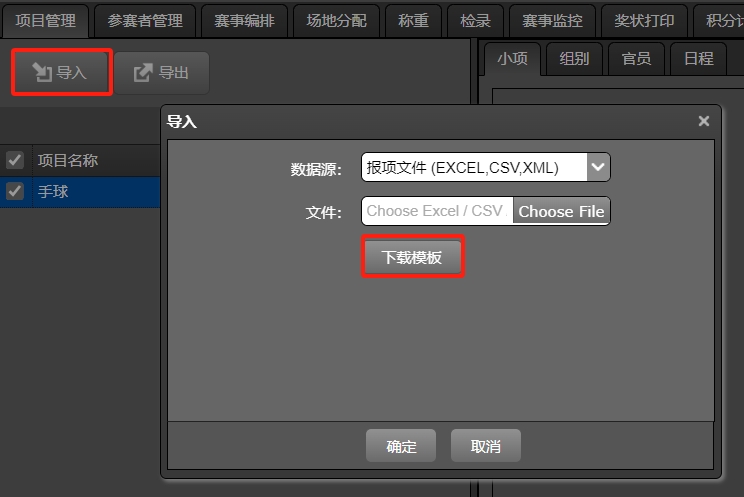Image resolution: width=744 pixels, height=497 pixels.
Task: Click the 导出 export arrow icon
Action: pyautogui.click(x=143, y=73)
